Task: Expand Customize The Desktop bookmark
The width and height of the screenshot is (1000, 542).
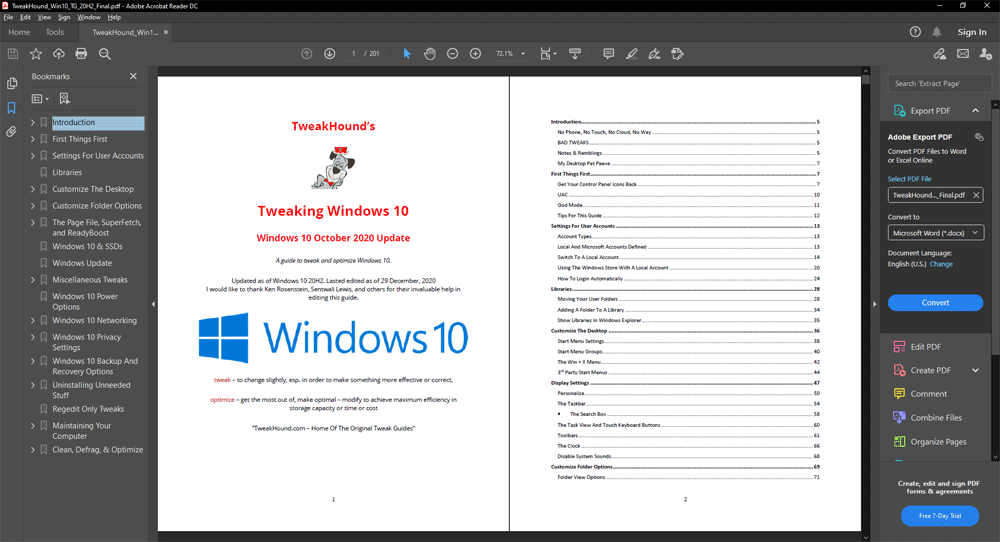Action: click(33, 189)
